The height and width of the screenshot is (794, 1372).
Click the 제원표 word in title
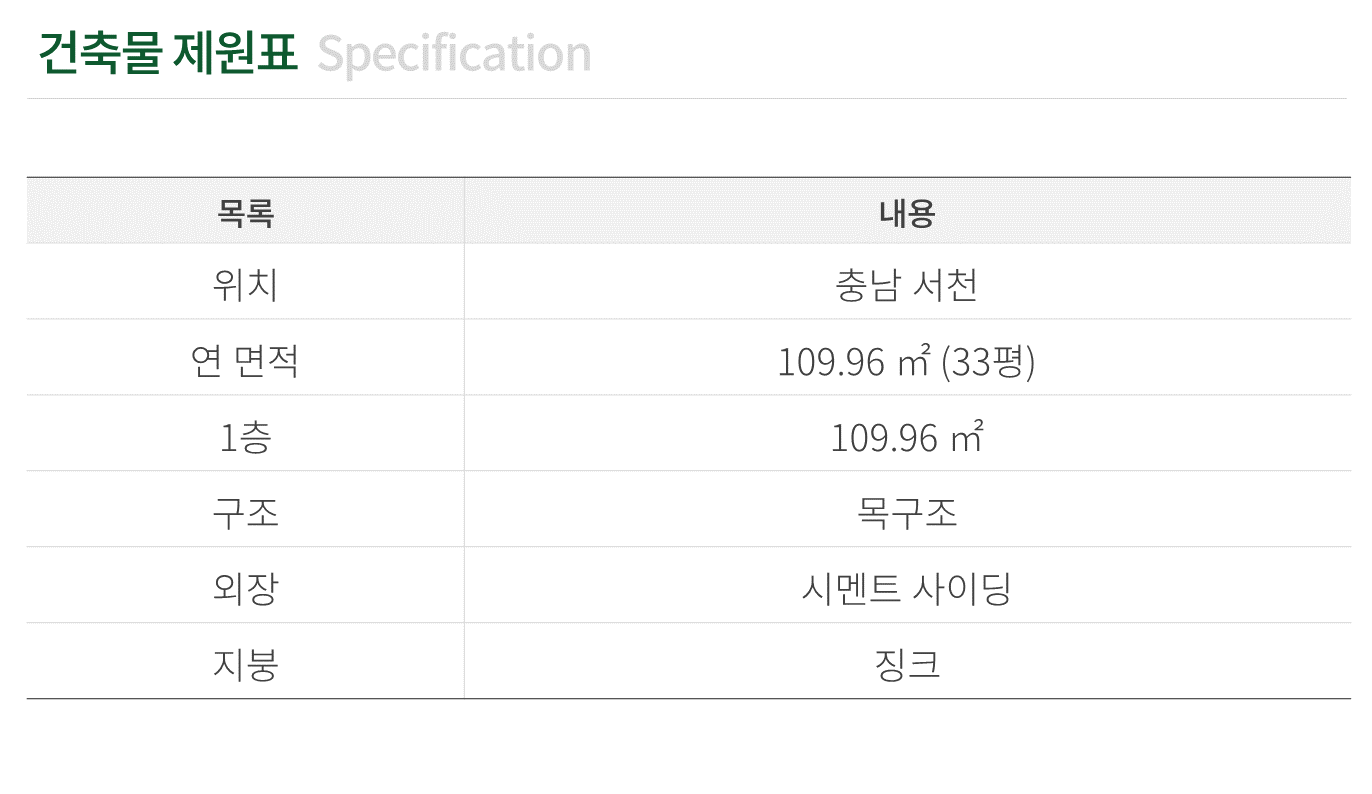[234, 53]
